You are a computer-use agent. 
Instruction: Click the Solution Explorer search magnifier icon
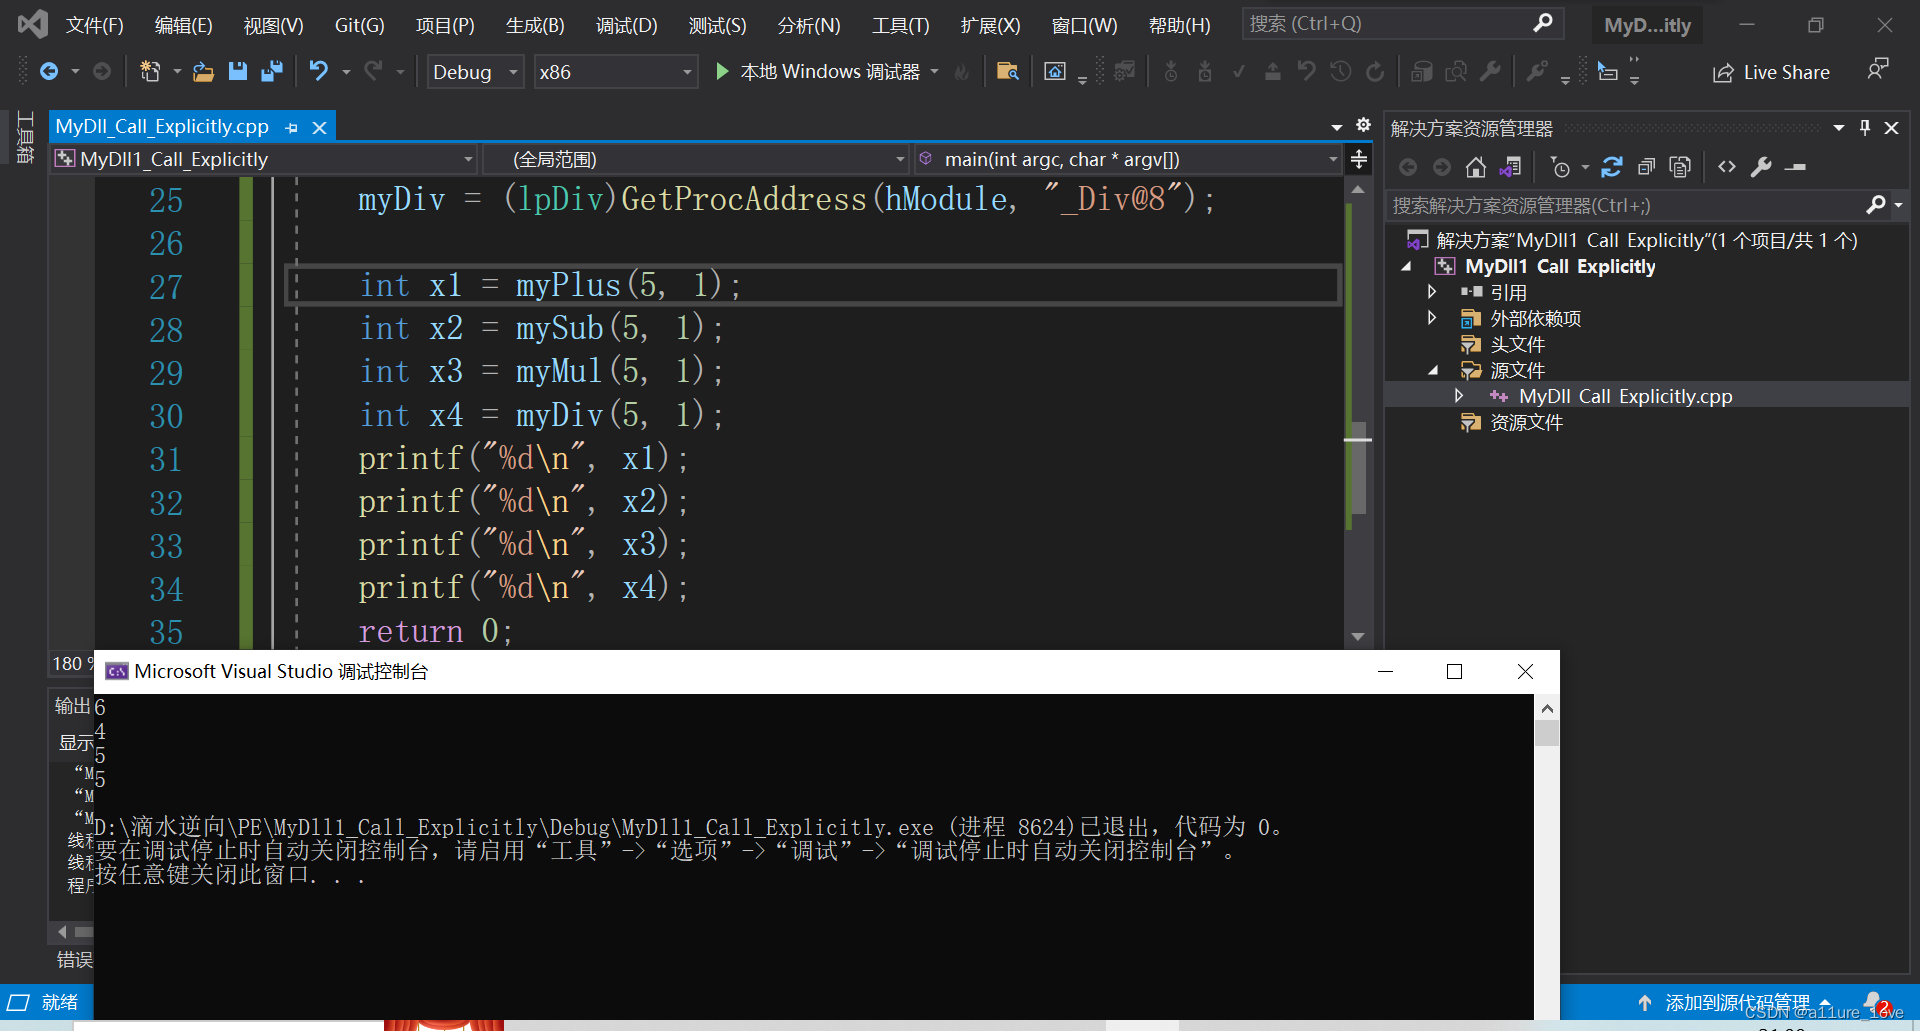(1876, 205)
